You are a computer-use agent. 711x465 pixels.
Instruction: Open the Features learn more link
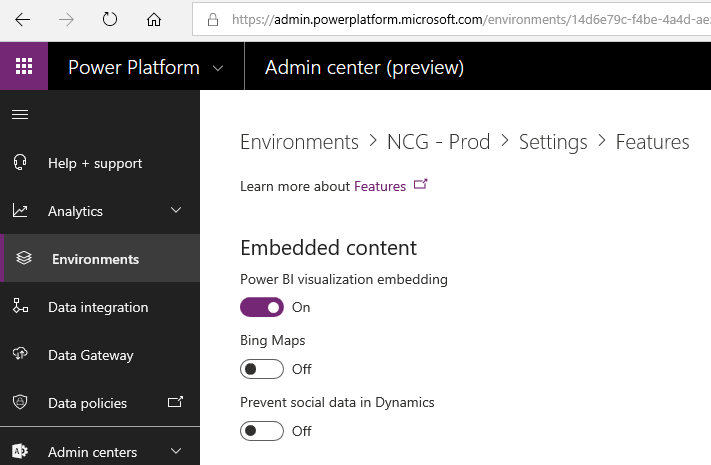click(x=380, y=186)
